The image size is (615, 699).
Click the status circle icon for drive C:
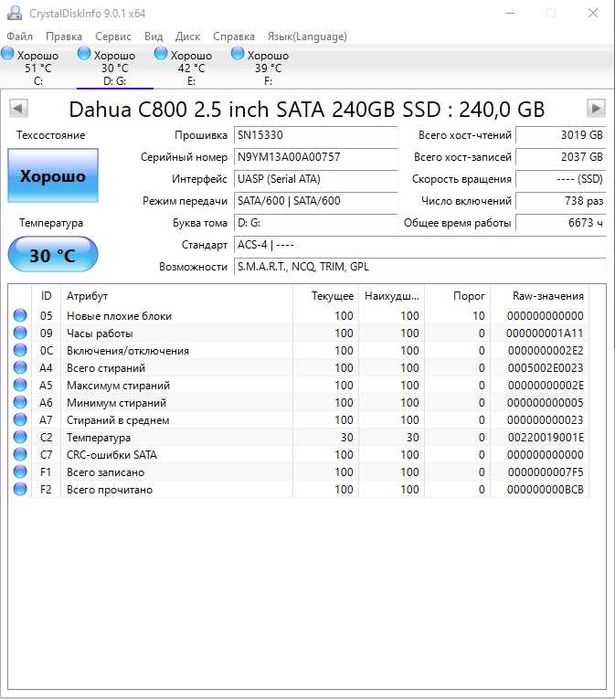[x=8, y=54]
